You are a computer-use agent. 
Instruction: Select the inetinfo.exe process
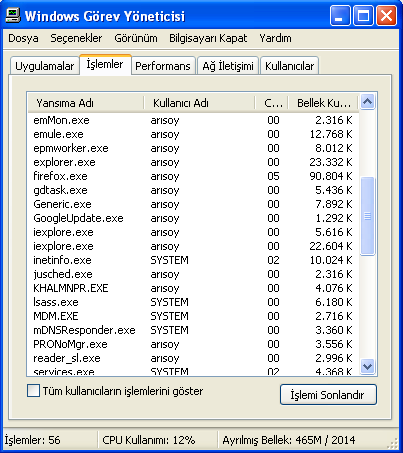[193, 260]
